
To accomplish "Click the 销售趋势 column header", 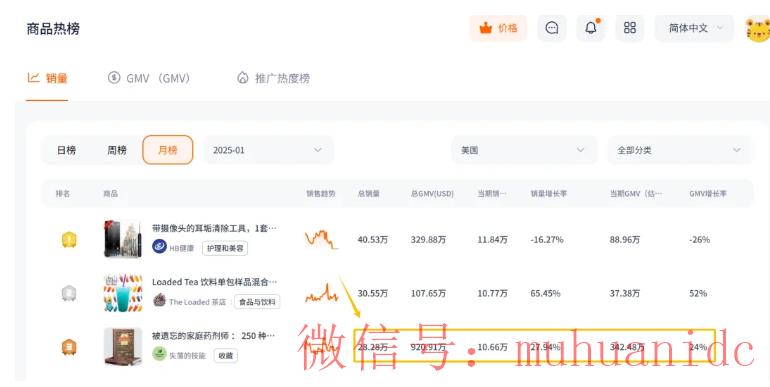I will 321,194.
